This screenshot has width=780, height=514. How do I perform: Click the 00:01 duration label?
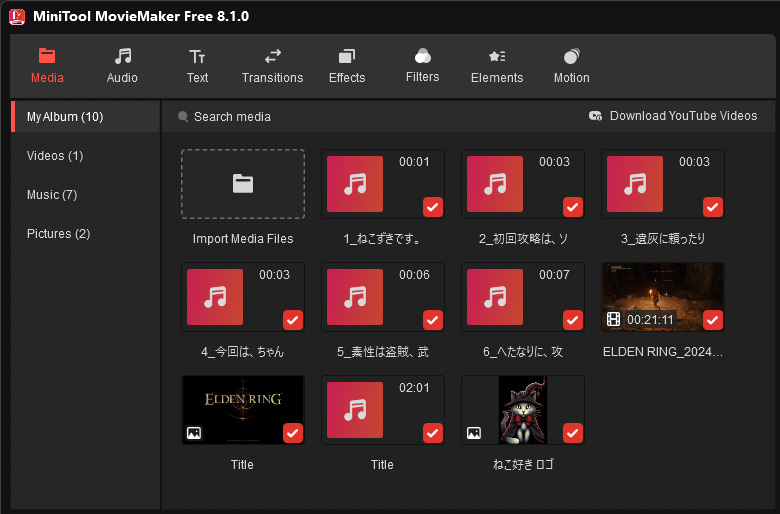(x=414, y=162)
